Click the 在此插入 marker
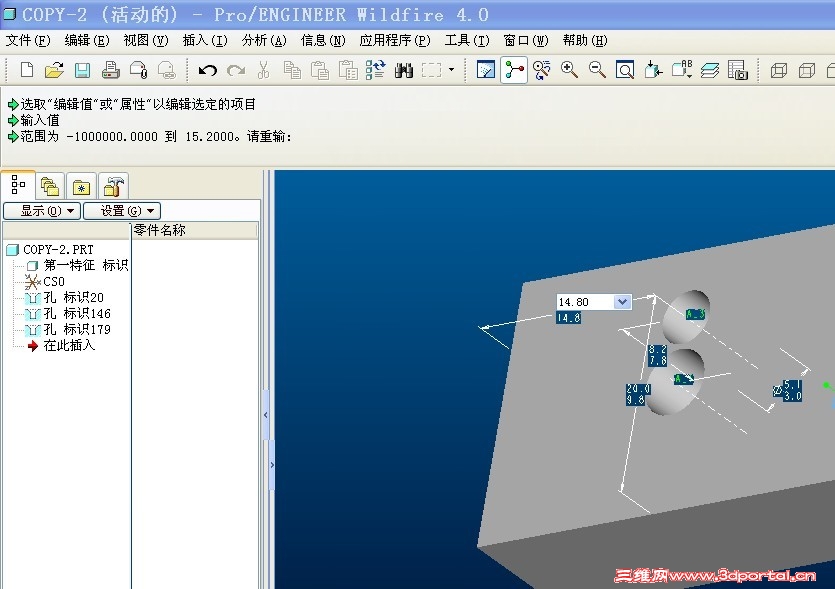 pyautogui.click(x=69, y=345)
